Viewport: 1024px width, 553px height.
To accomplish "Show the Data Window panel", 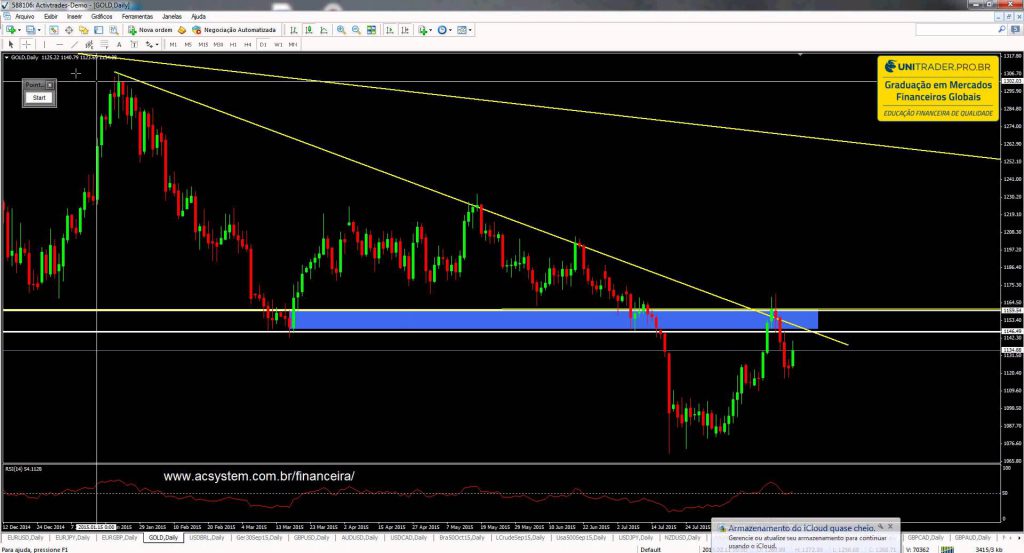I will pos(69,30).
